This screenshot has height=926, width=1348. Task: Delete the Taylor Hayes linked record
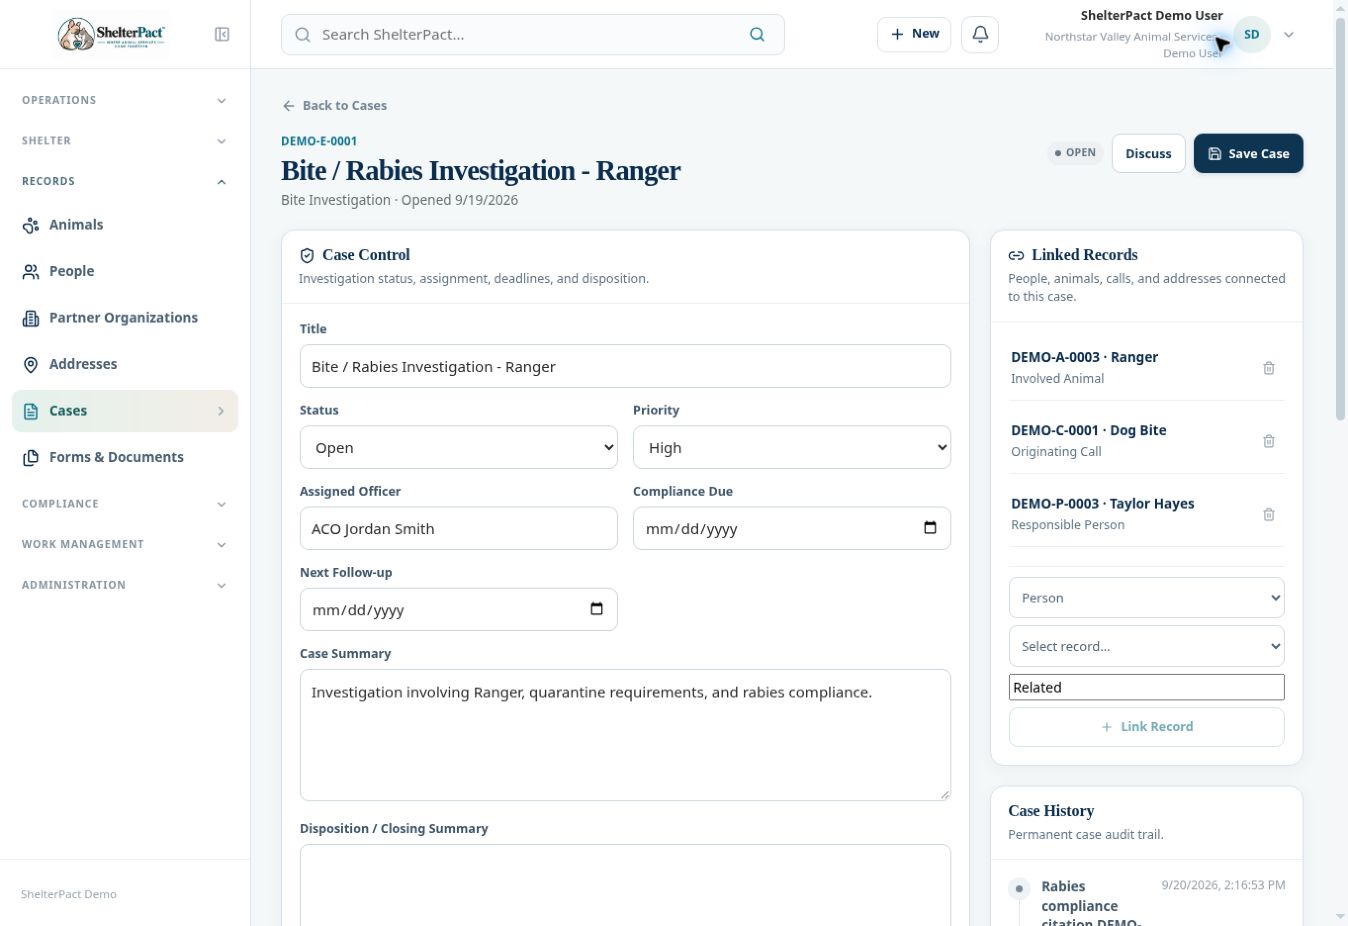1269,514
